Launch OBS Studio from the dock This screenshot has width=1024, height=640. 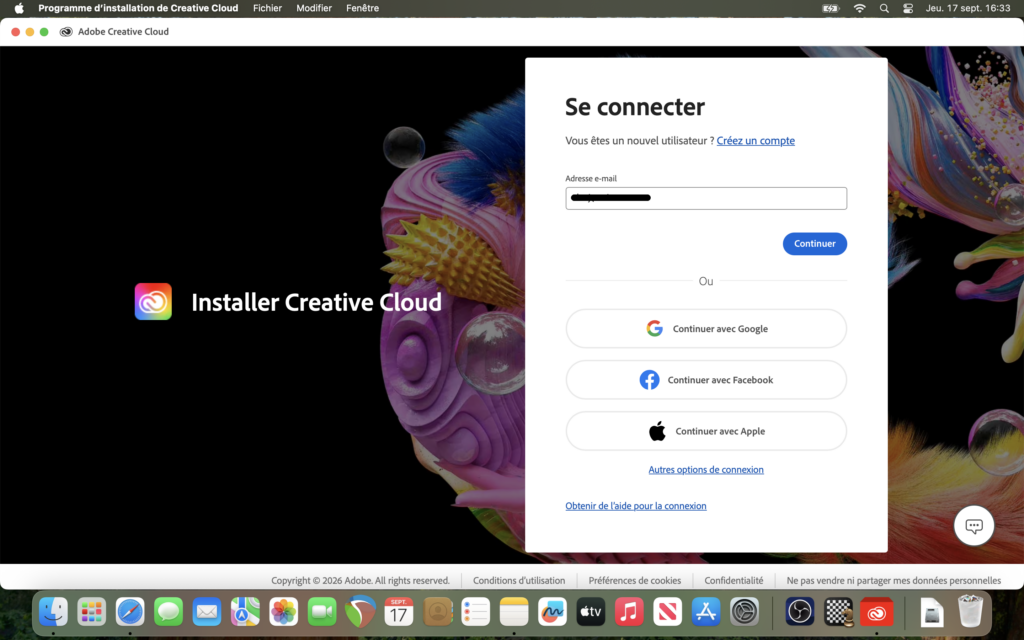click(800, 612)
